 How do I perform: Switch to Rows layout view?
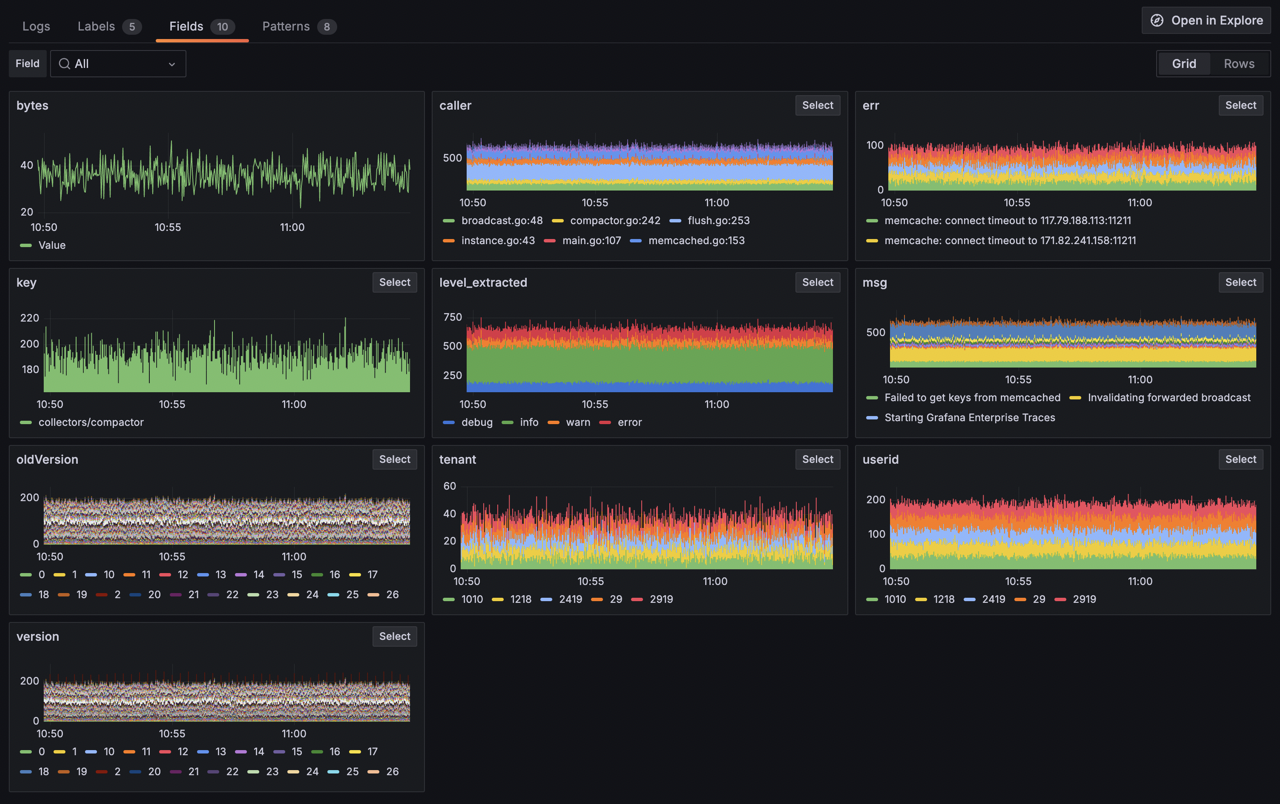(x=1238, y=63)
